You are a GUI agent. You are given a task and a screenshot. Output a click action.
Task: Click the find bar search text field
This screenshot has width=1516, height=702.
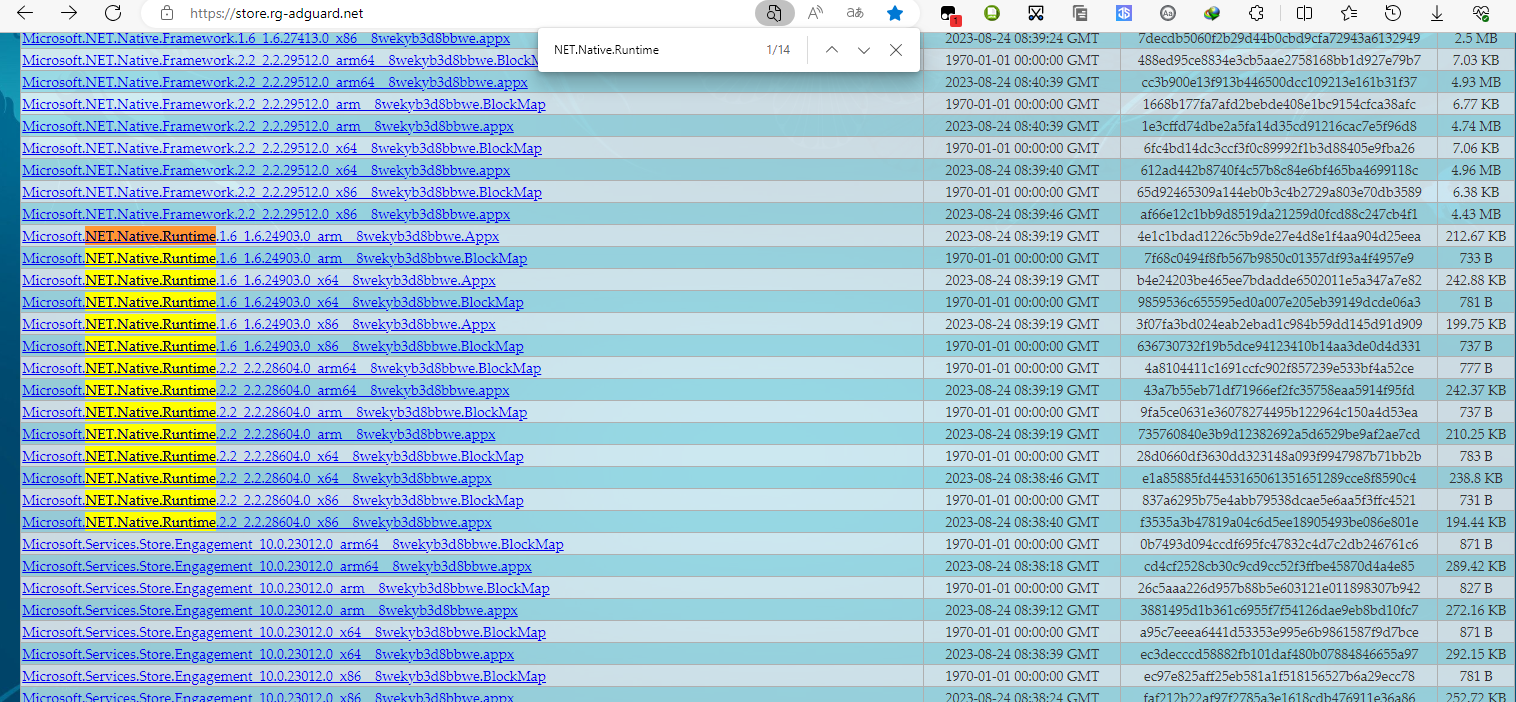point(650,50)
